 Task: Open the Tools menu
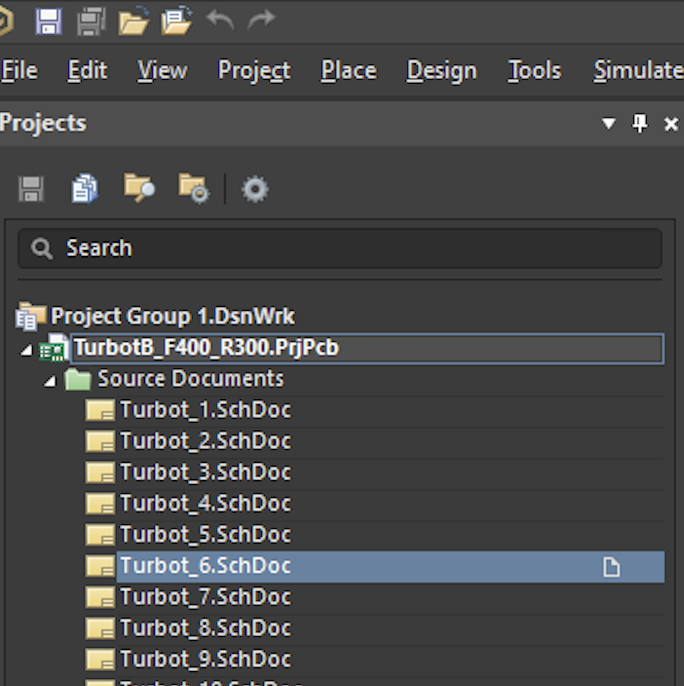(x=534, y=70)
